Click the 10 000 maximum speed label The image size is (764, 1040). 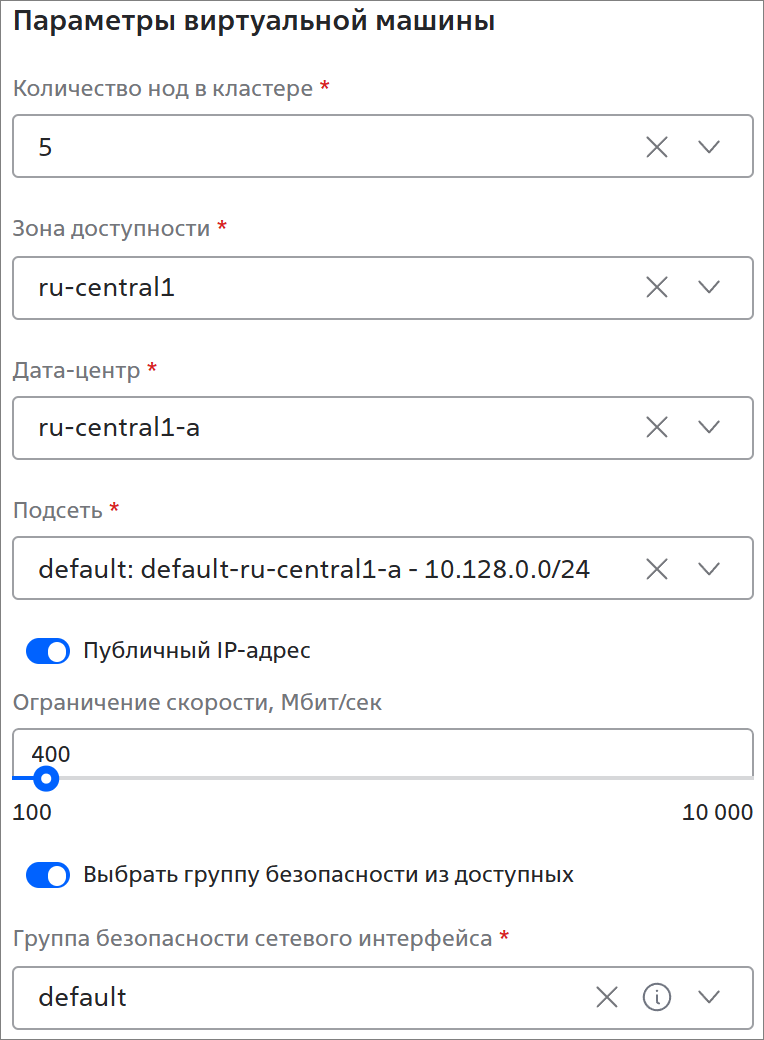point(718,812)
